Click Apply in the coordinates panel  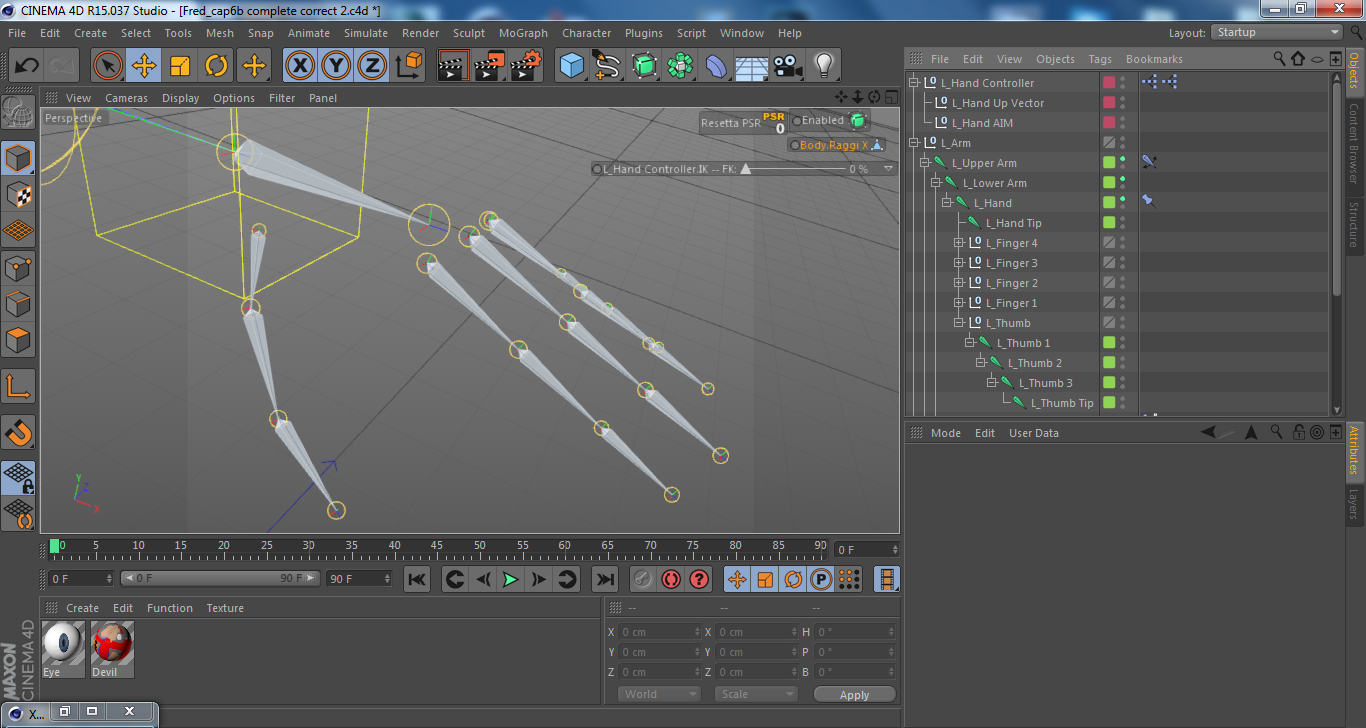click(x=854, y=694)
